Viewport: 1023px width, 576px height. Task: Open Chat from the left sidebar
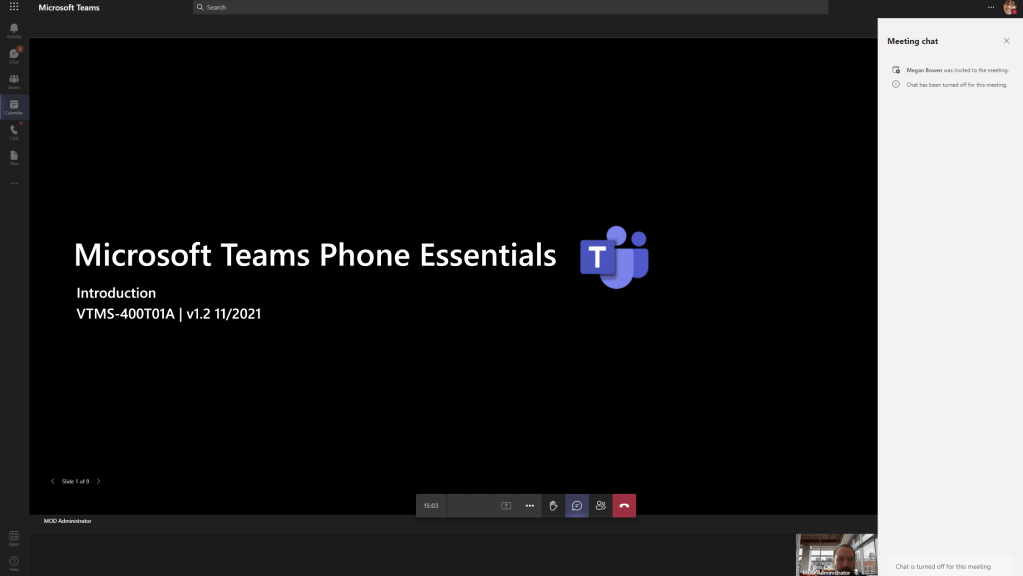click(14, 55)
